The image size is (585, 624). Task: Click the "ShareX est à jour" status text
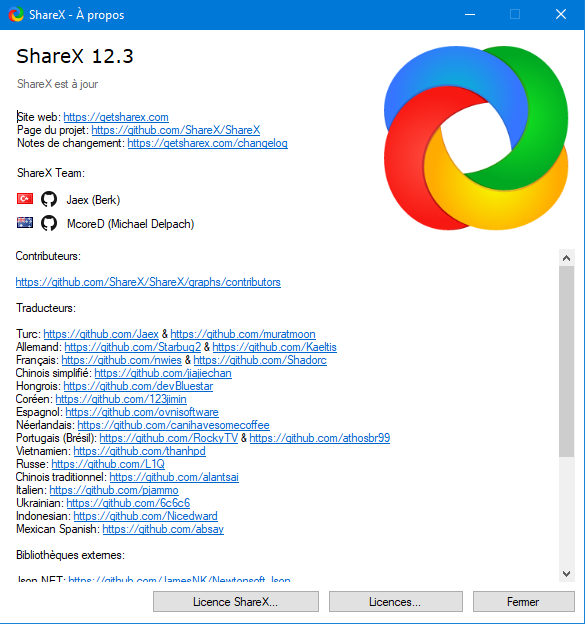(57, 84)
